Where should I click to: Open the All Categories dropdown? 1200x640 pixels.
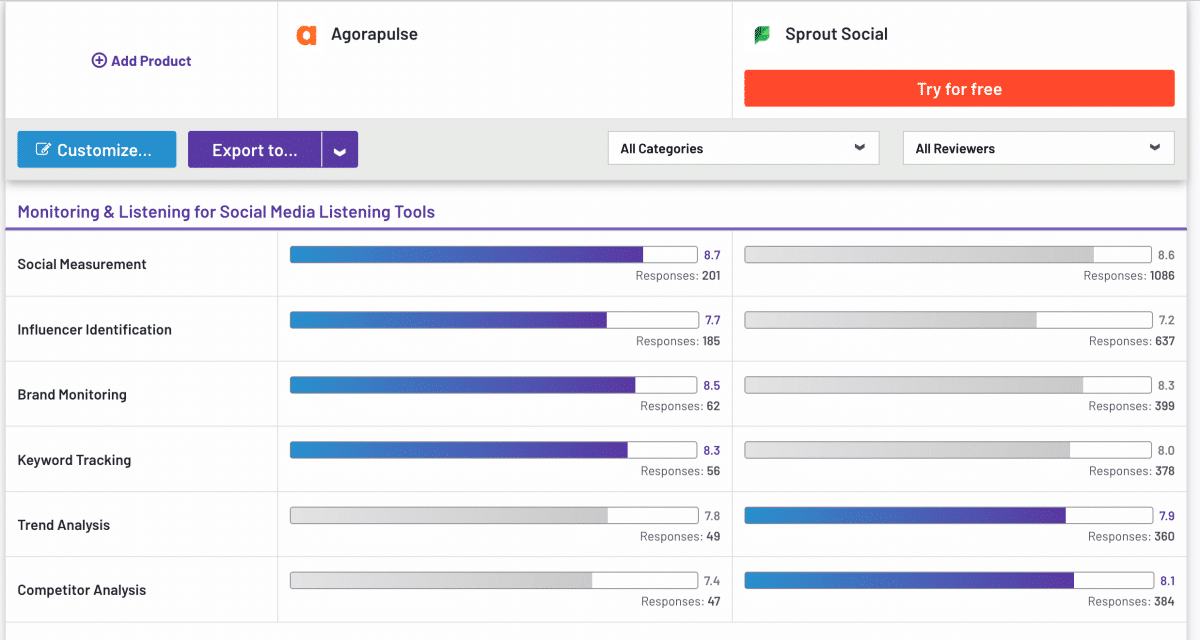pos(743,147)
